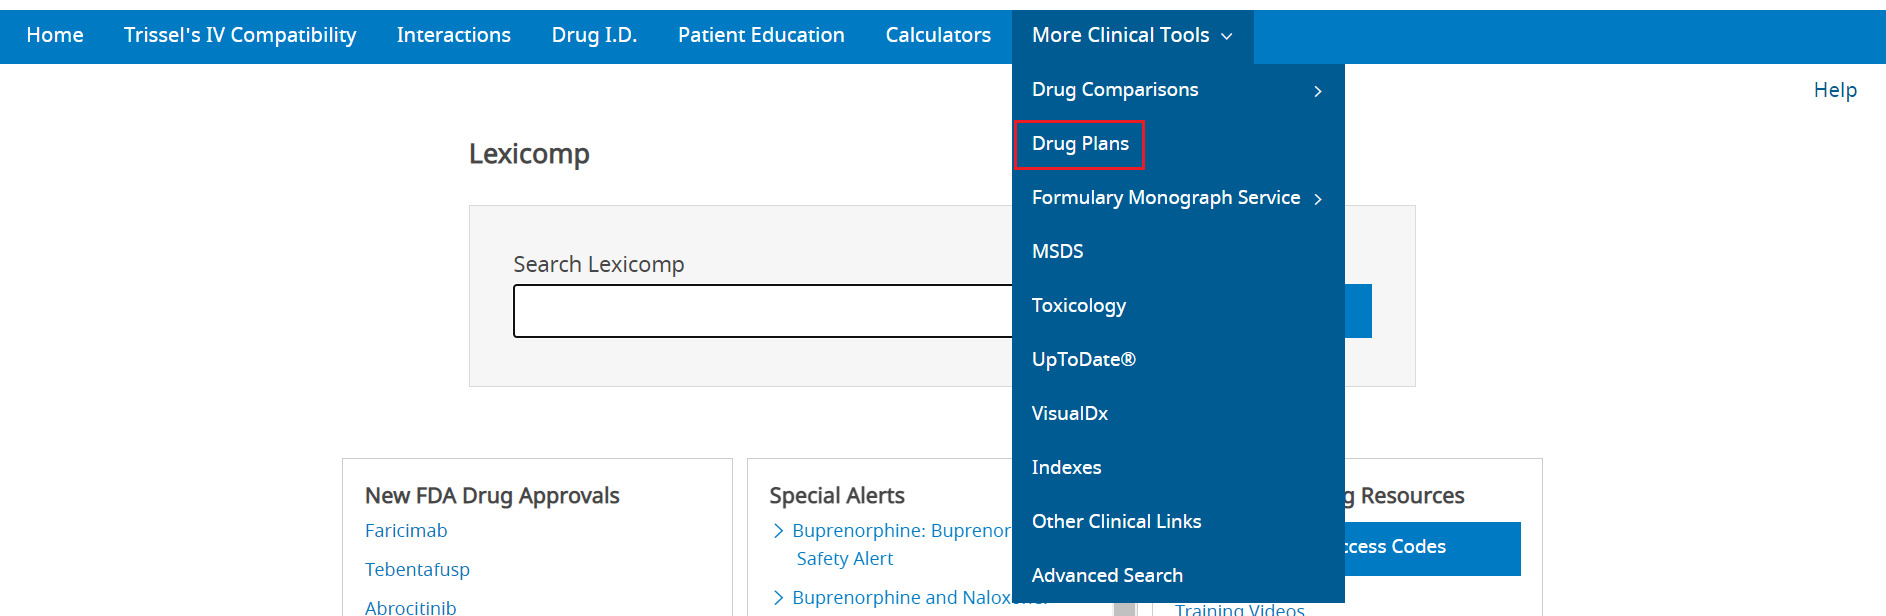The image size is (1886, 616).
Task: Click in the Search Lexicomp field
Action: [762, 311]
